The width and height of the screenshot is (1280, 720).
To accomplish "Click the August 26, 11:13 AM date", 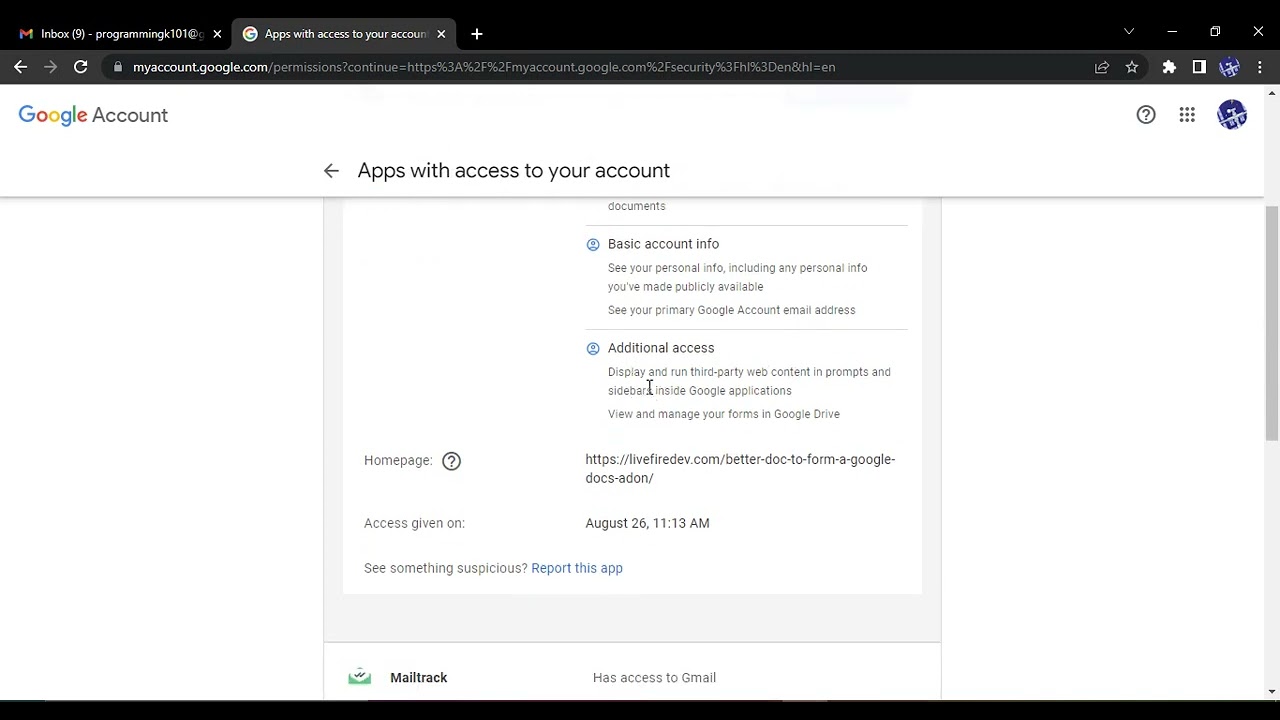I will pos(647,523).
